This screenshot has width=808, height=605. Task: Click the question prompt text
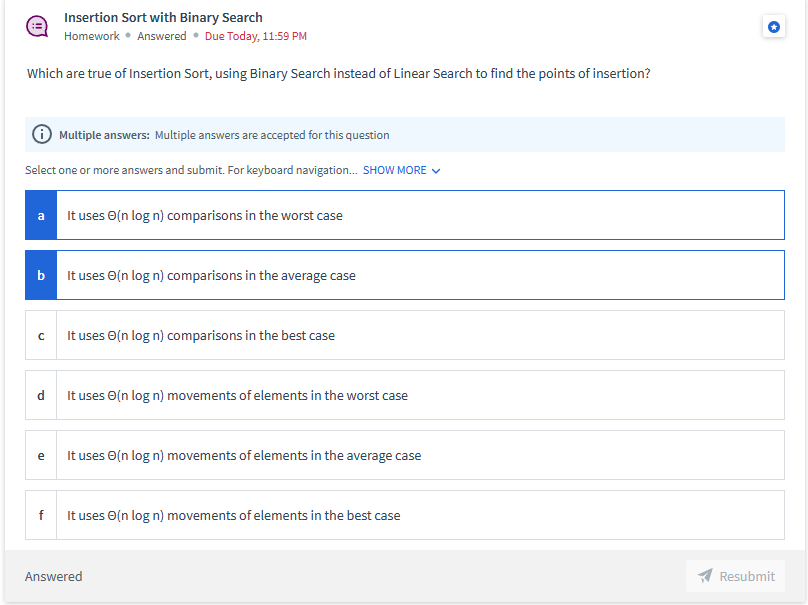point(338,74)
